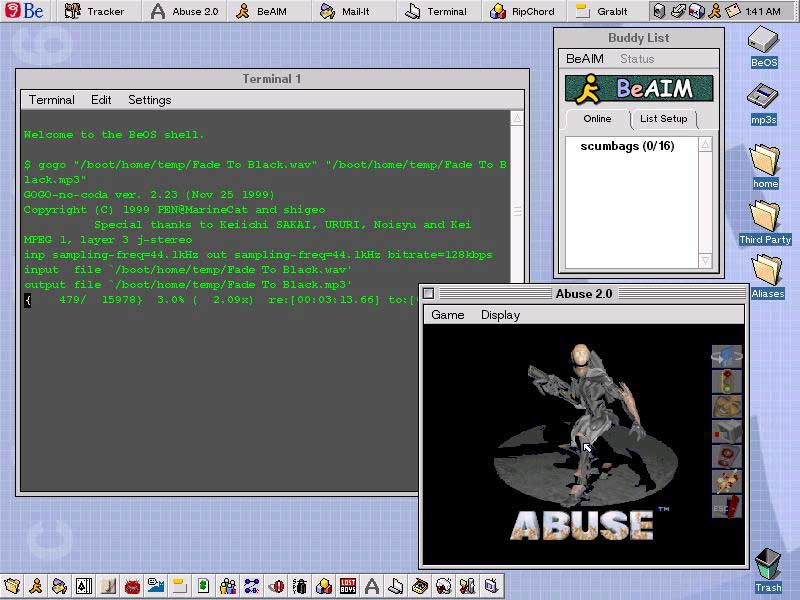The width and height of the screenshot is (800, 600).
Task: Click the Terminal 1 window title bar
Action: 272,79
